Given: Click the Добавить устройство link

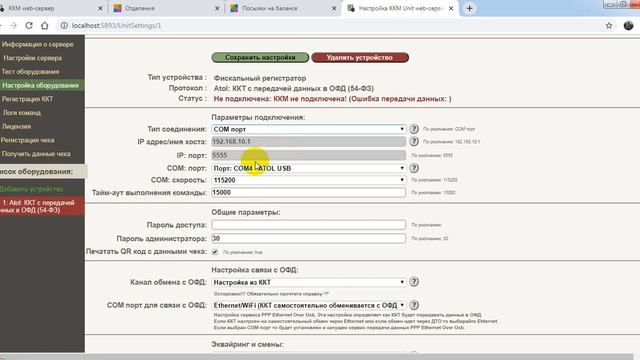Looking at the screenshot, I should [x=31, y=189].
